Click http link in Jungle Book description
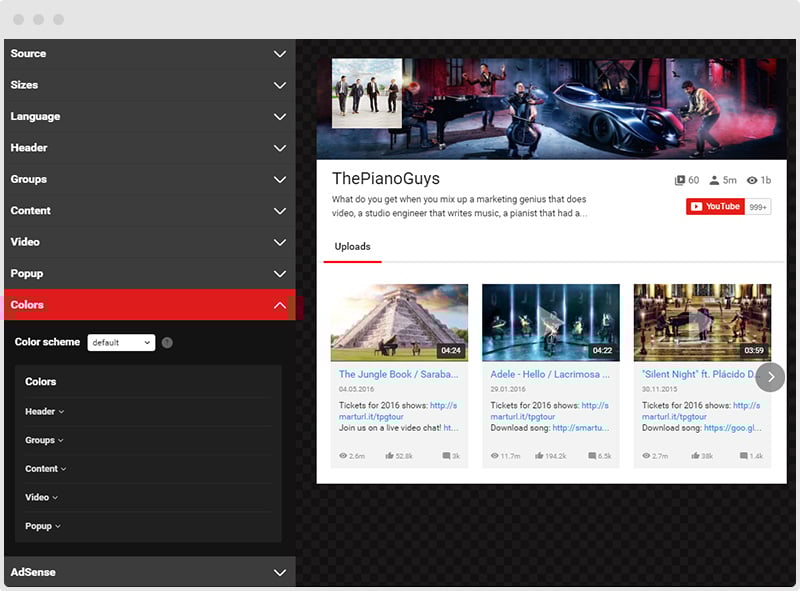The image size is (800, 591). click(443, 405)
